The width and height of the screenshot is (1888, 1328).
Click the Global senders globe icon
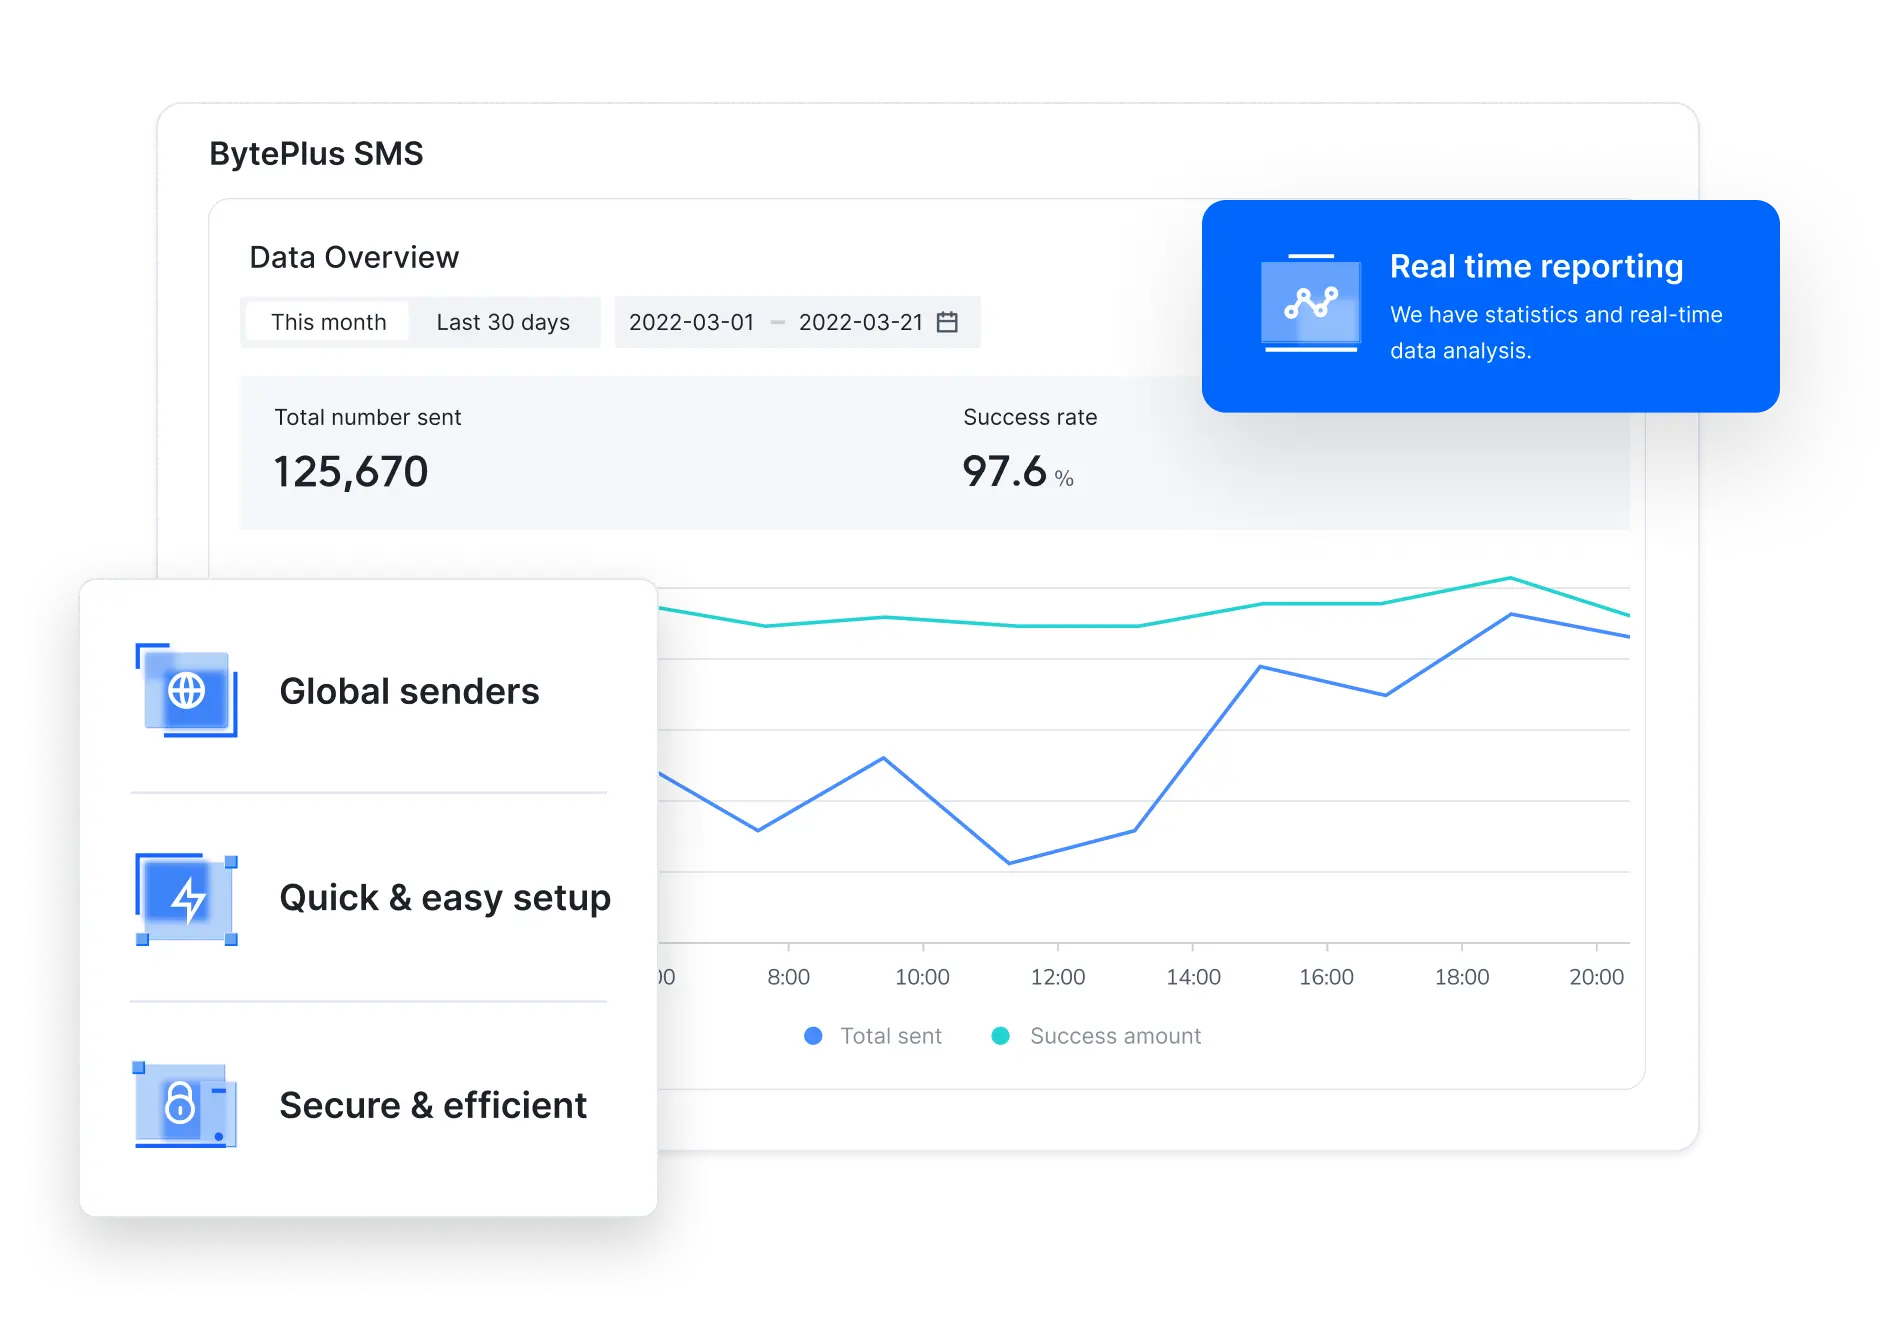tap(186, 690)
